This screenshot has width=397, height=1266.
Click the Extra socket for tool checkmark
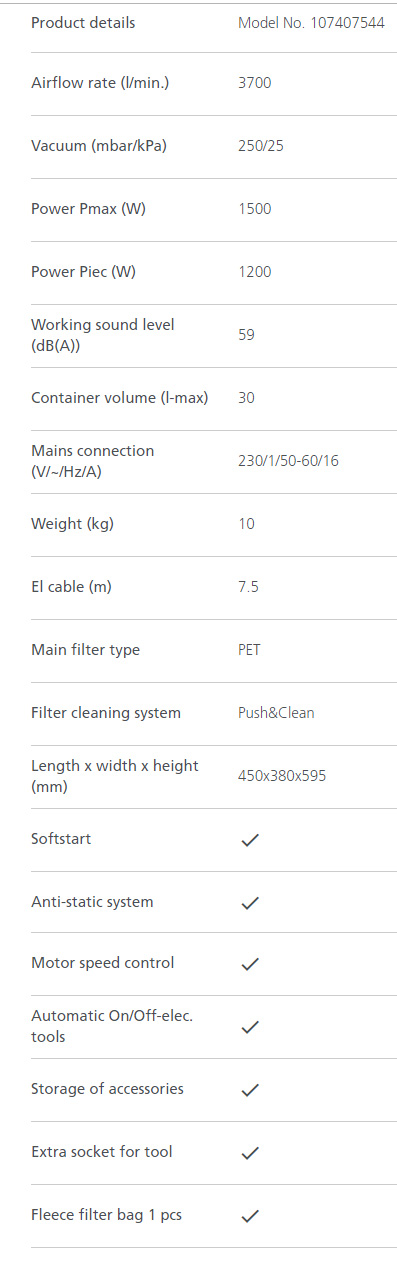[250, 1153]
